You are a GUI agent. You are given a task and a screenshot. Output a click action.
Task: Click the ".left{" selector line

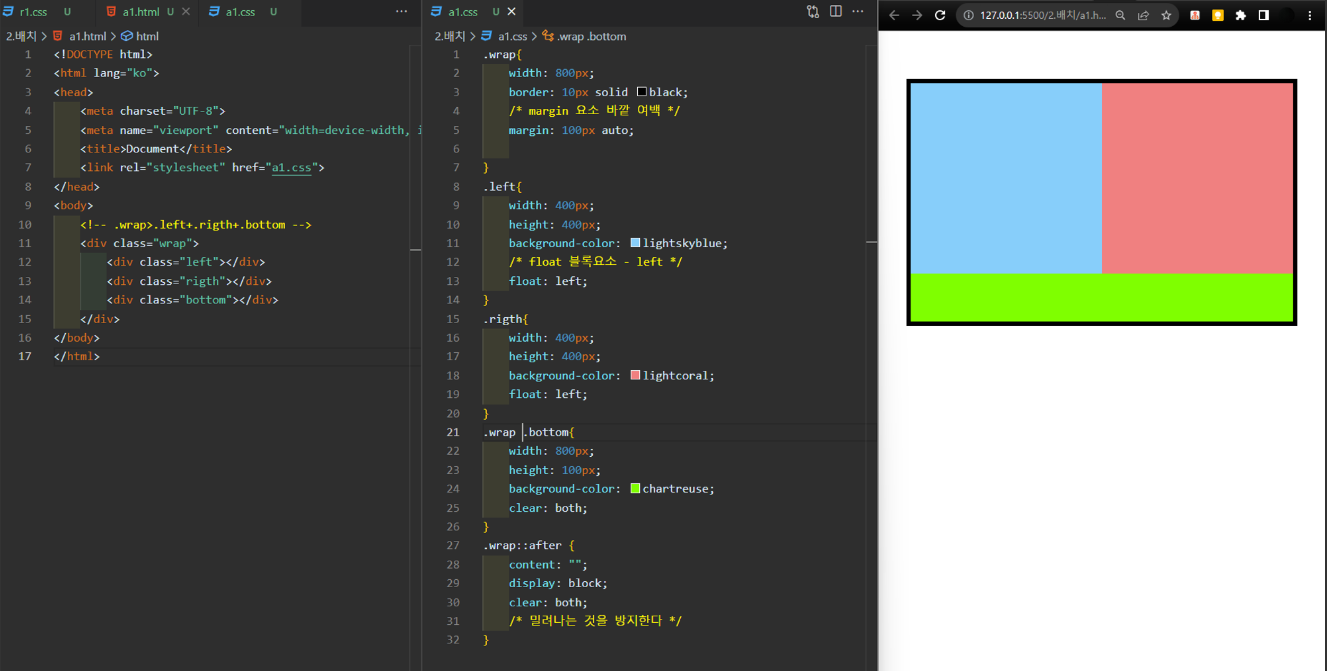[x=502, y=186]
